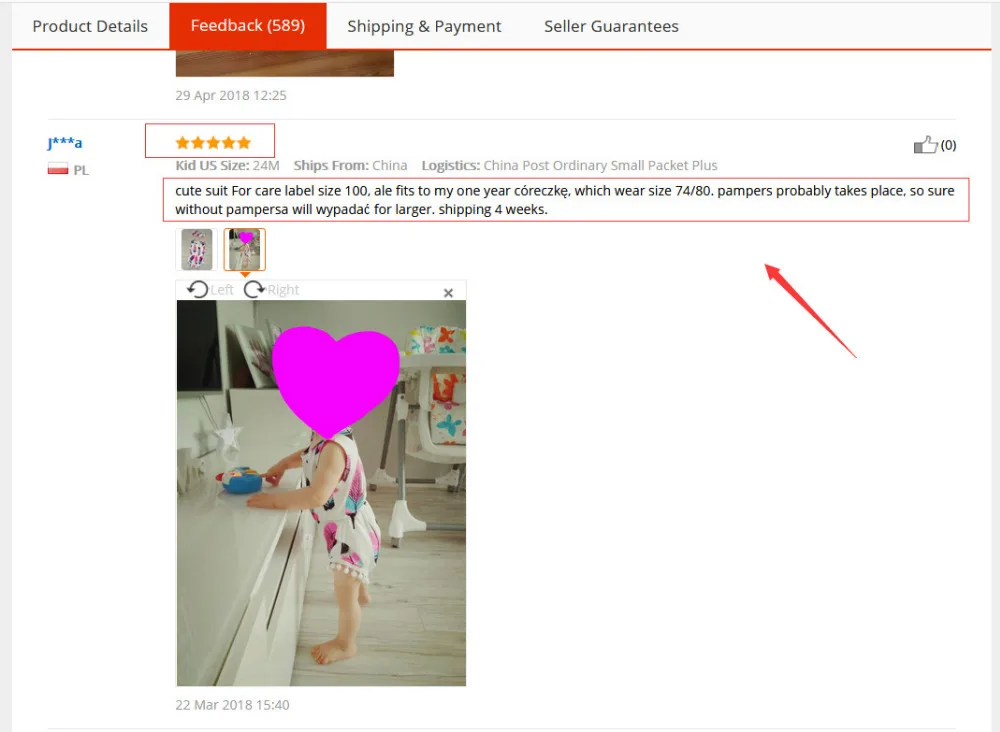The height and width of the screenshot is (732, 1000).
Task: Switch to the Feedback (589) tab
Action: pos(247,26)
